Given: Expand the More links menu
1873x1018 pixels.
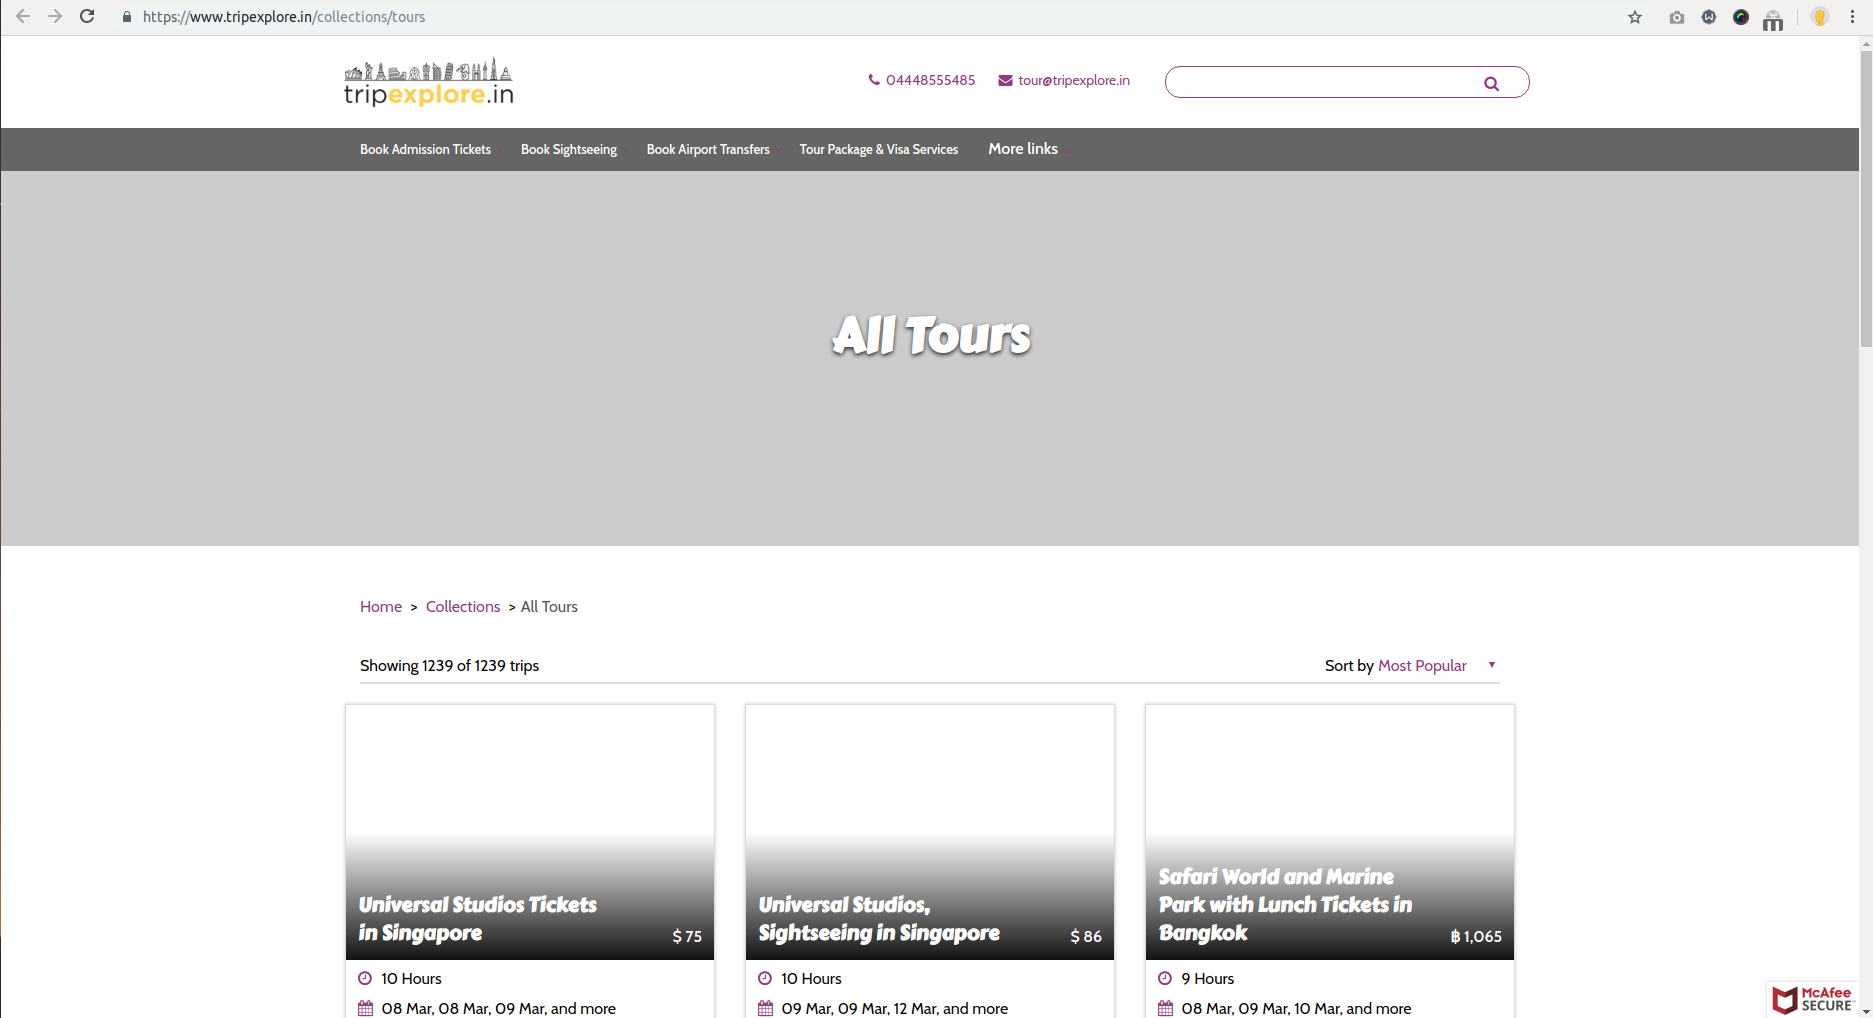Looking at the screenshot, I should coord(1023,149).
